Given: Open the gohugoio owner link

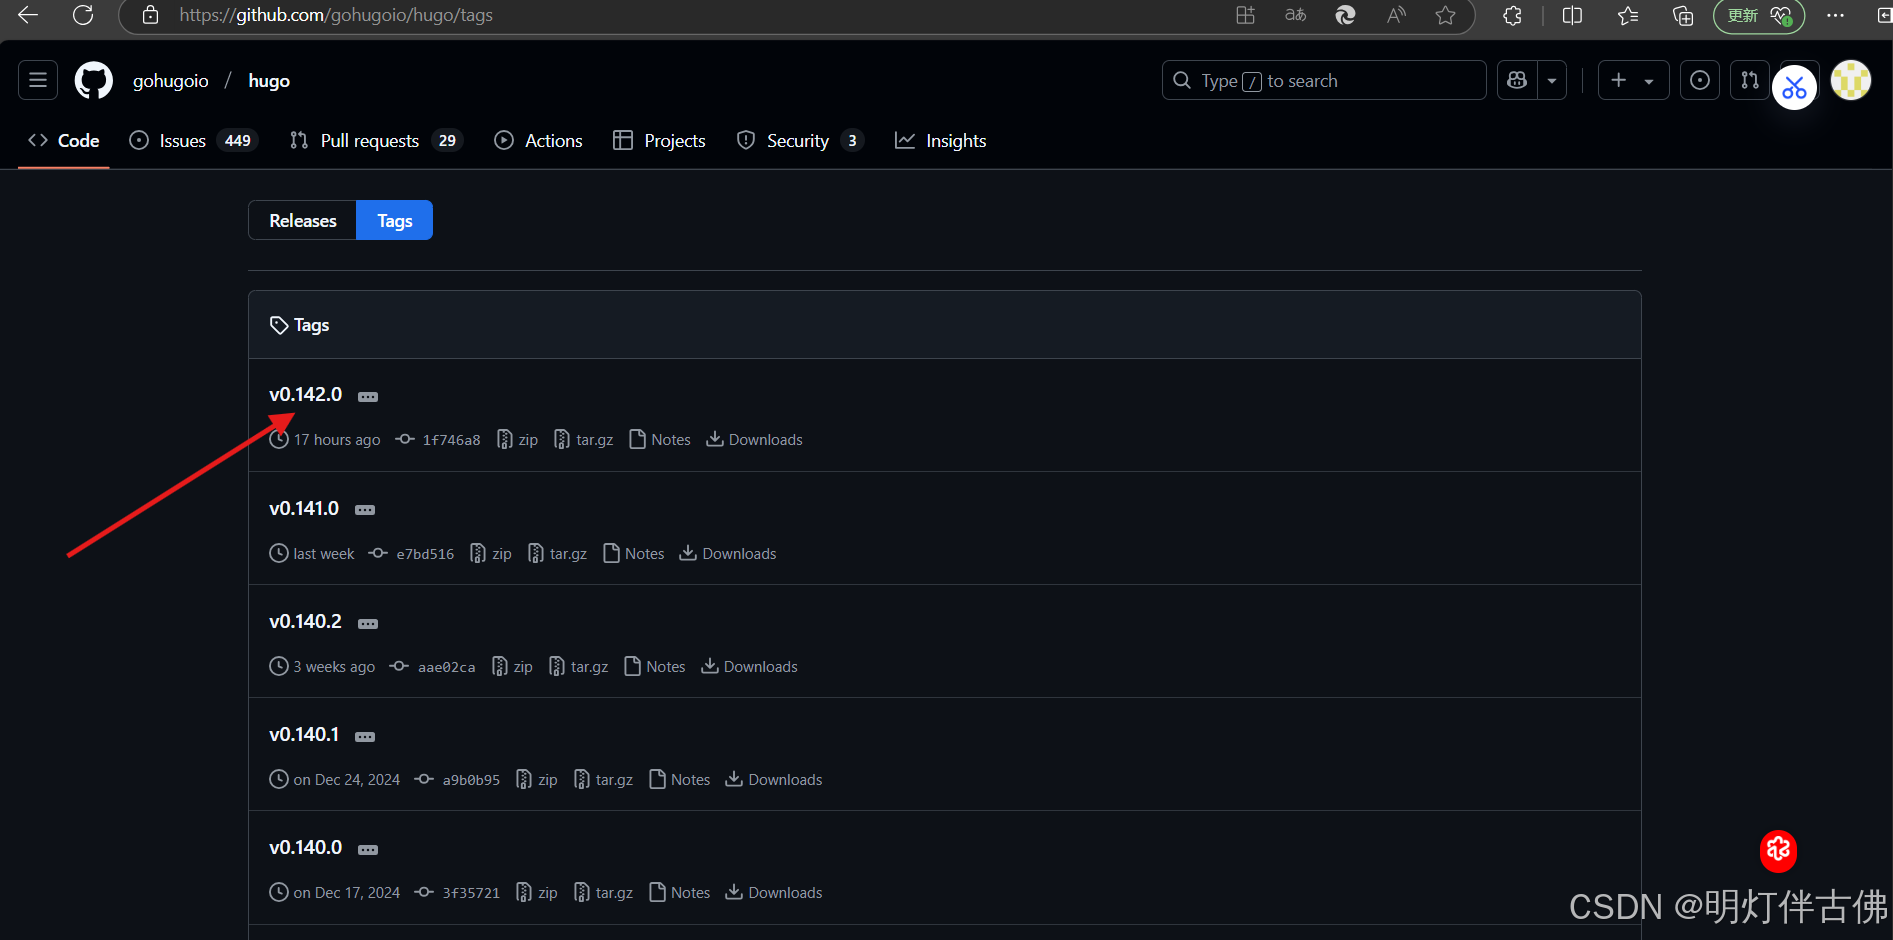Looking at the screenshot, I should (x=171, y=80).
